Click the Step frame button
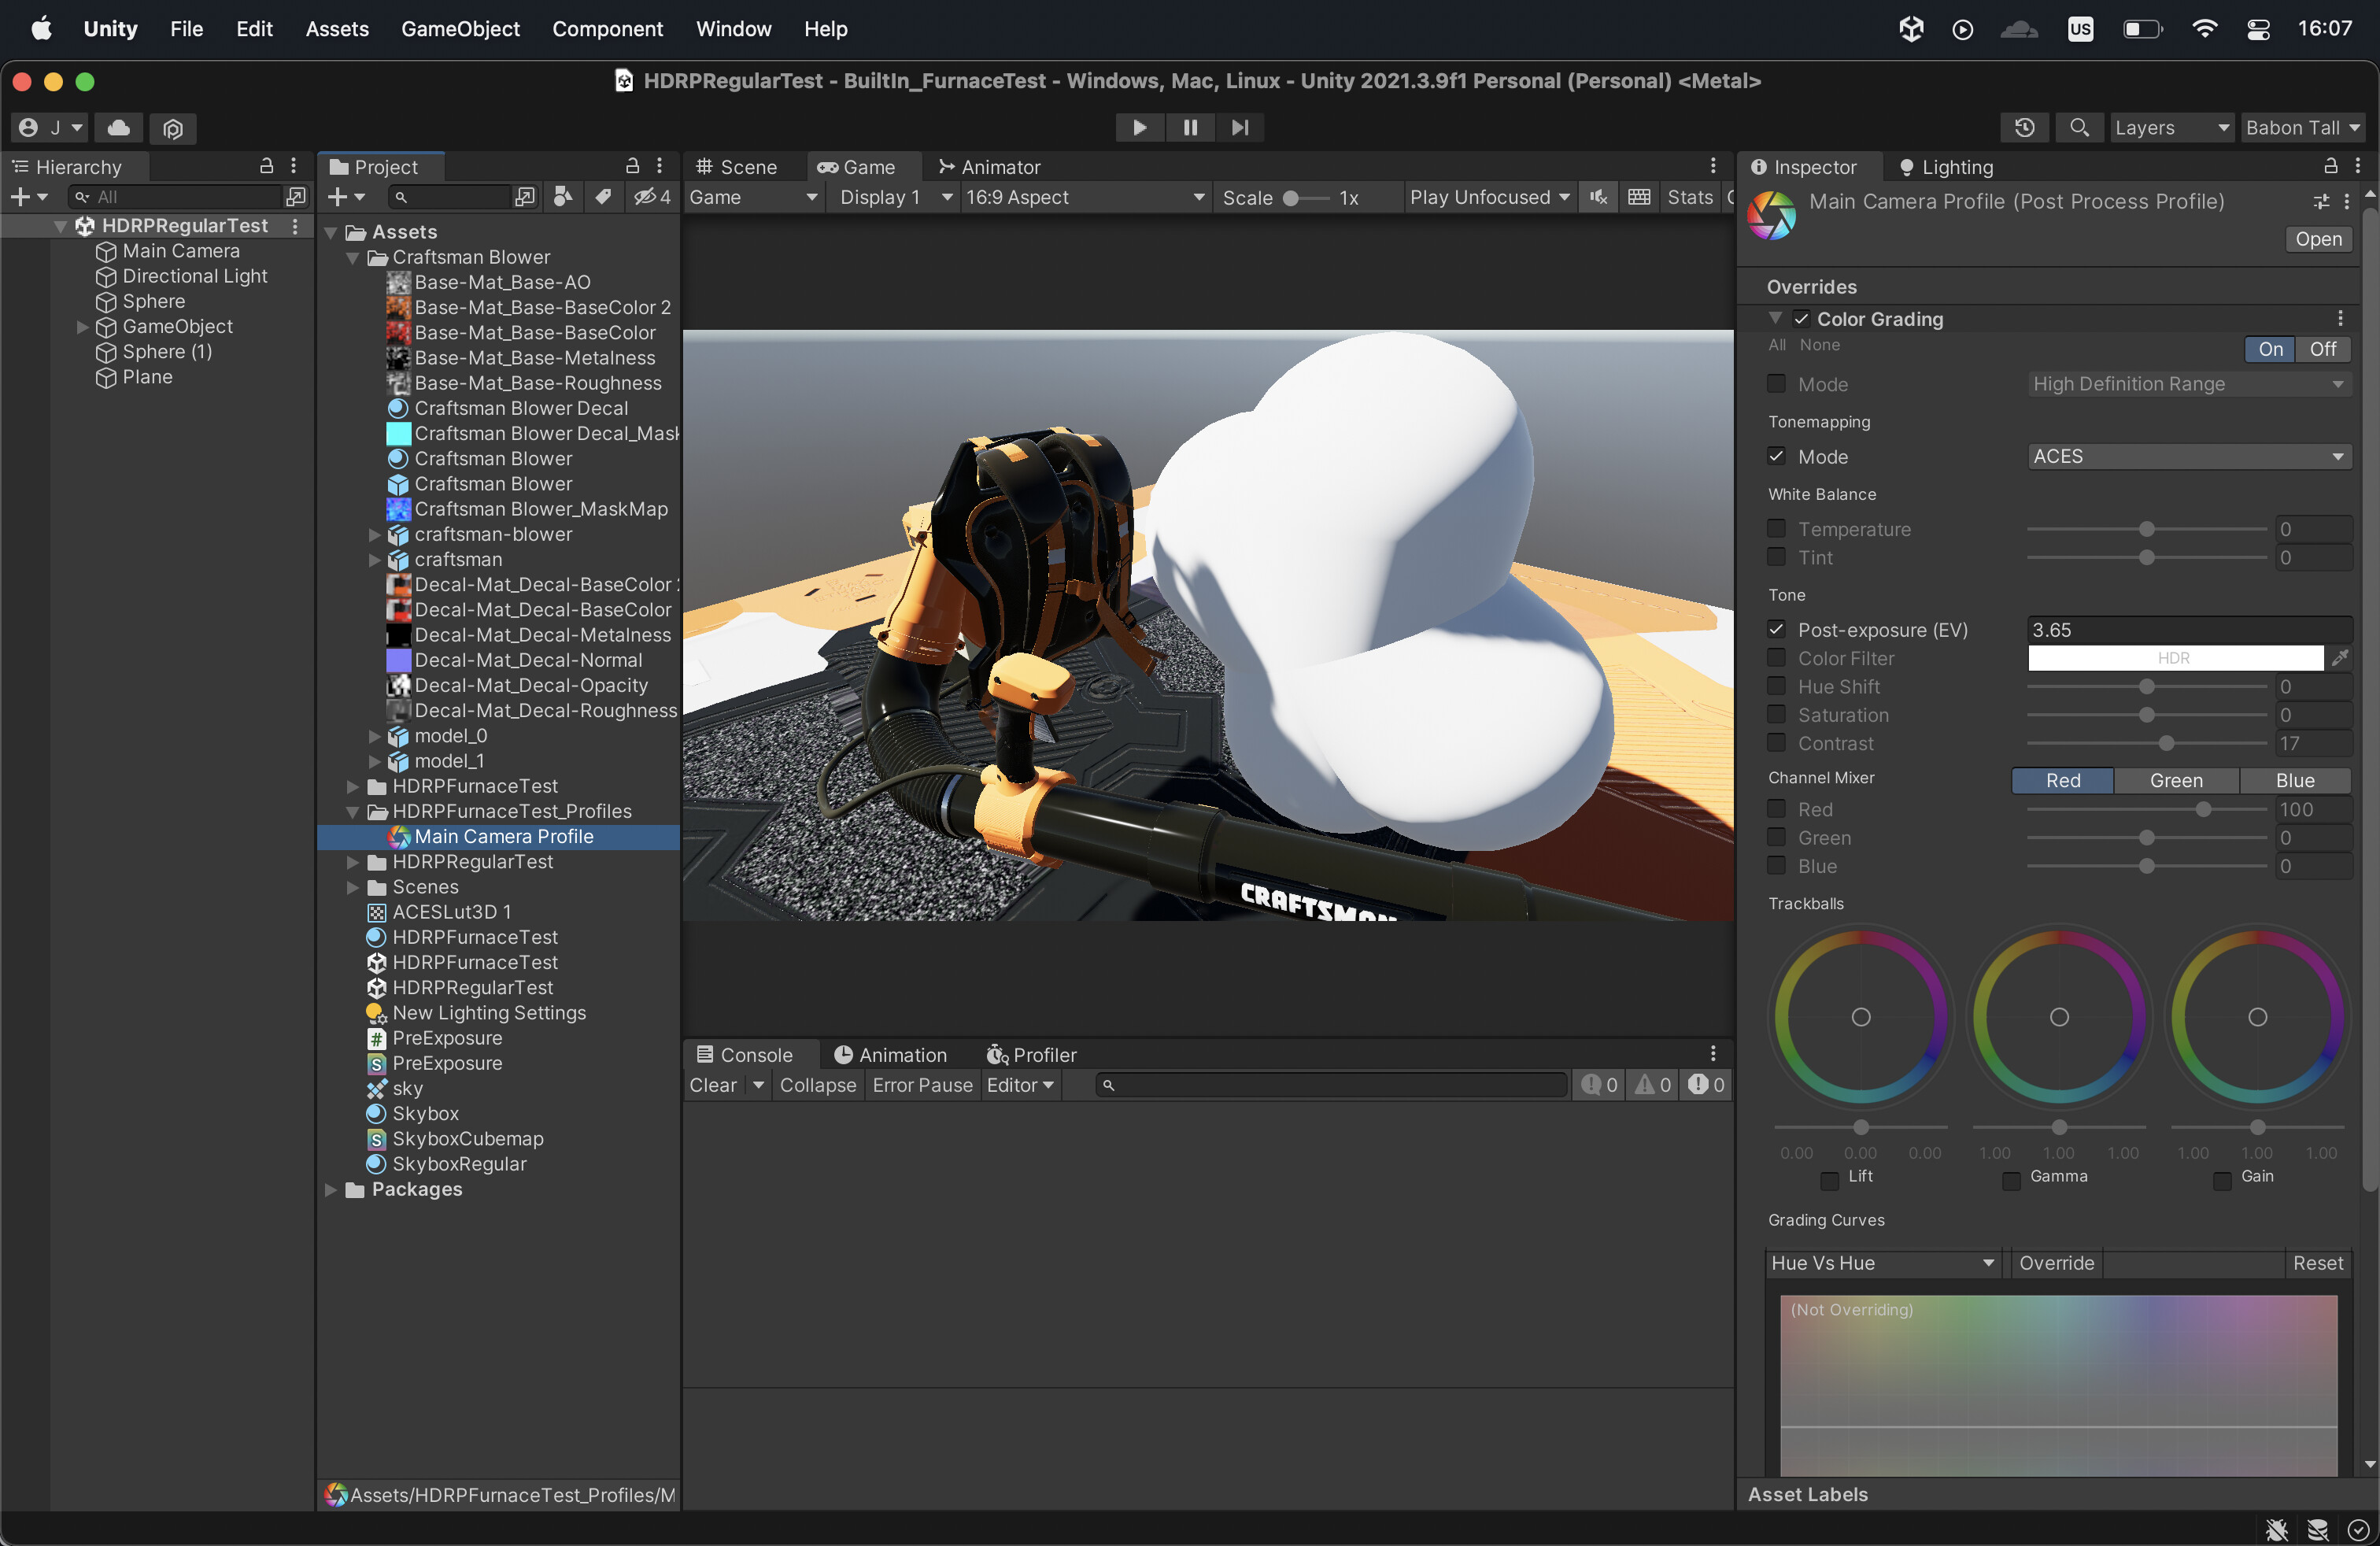Screen dimensions: 2380x1546 [1240, 127]
